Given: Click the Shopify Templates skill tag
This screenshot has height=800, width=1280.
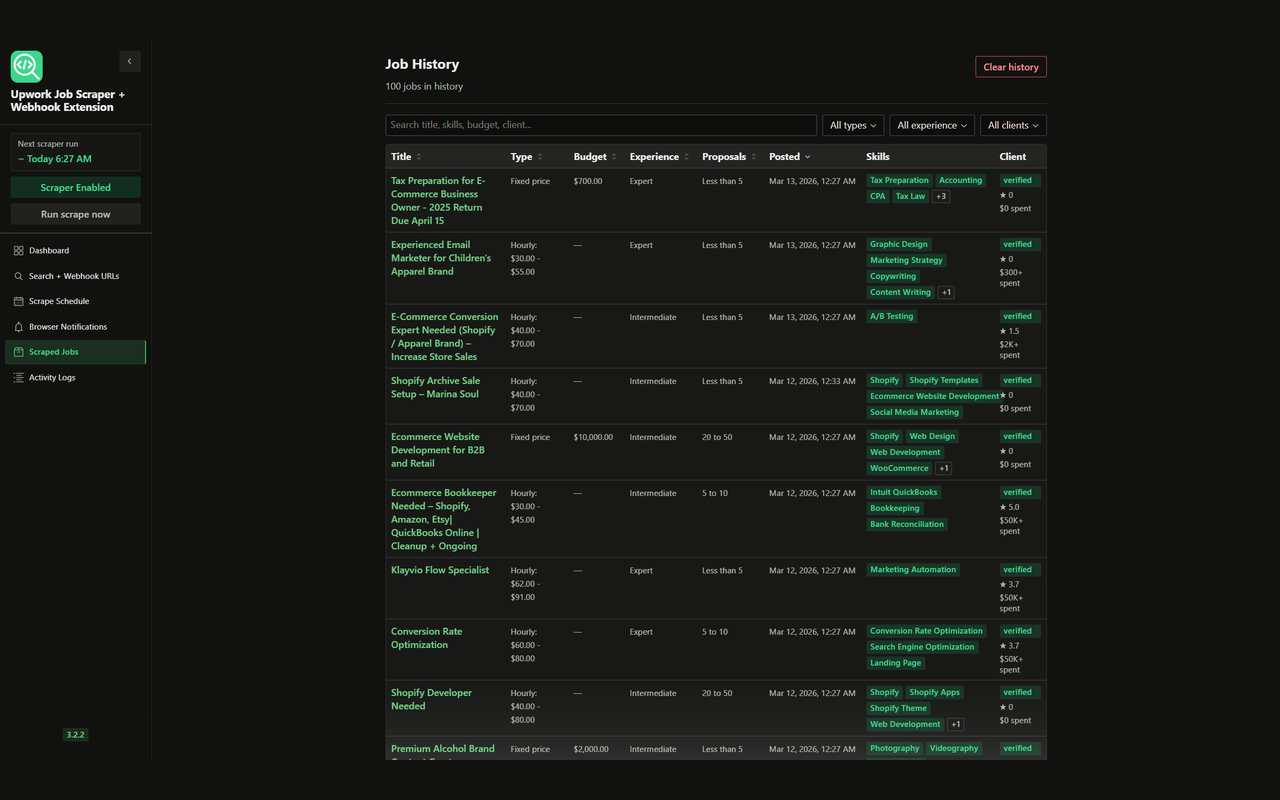Looking at the screenshot, I should [944, 381].
